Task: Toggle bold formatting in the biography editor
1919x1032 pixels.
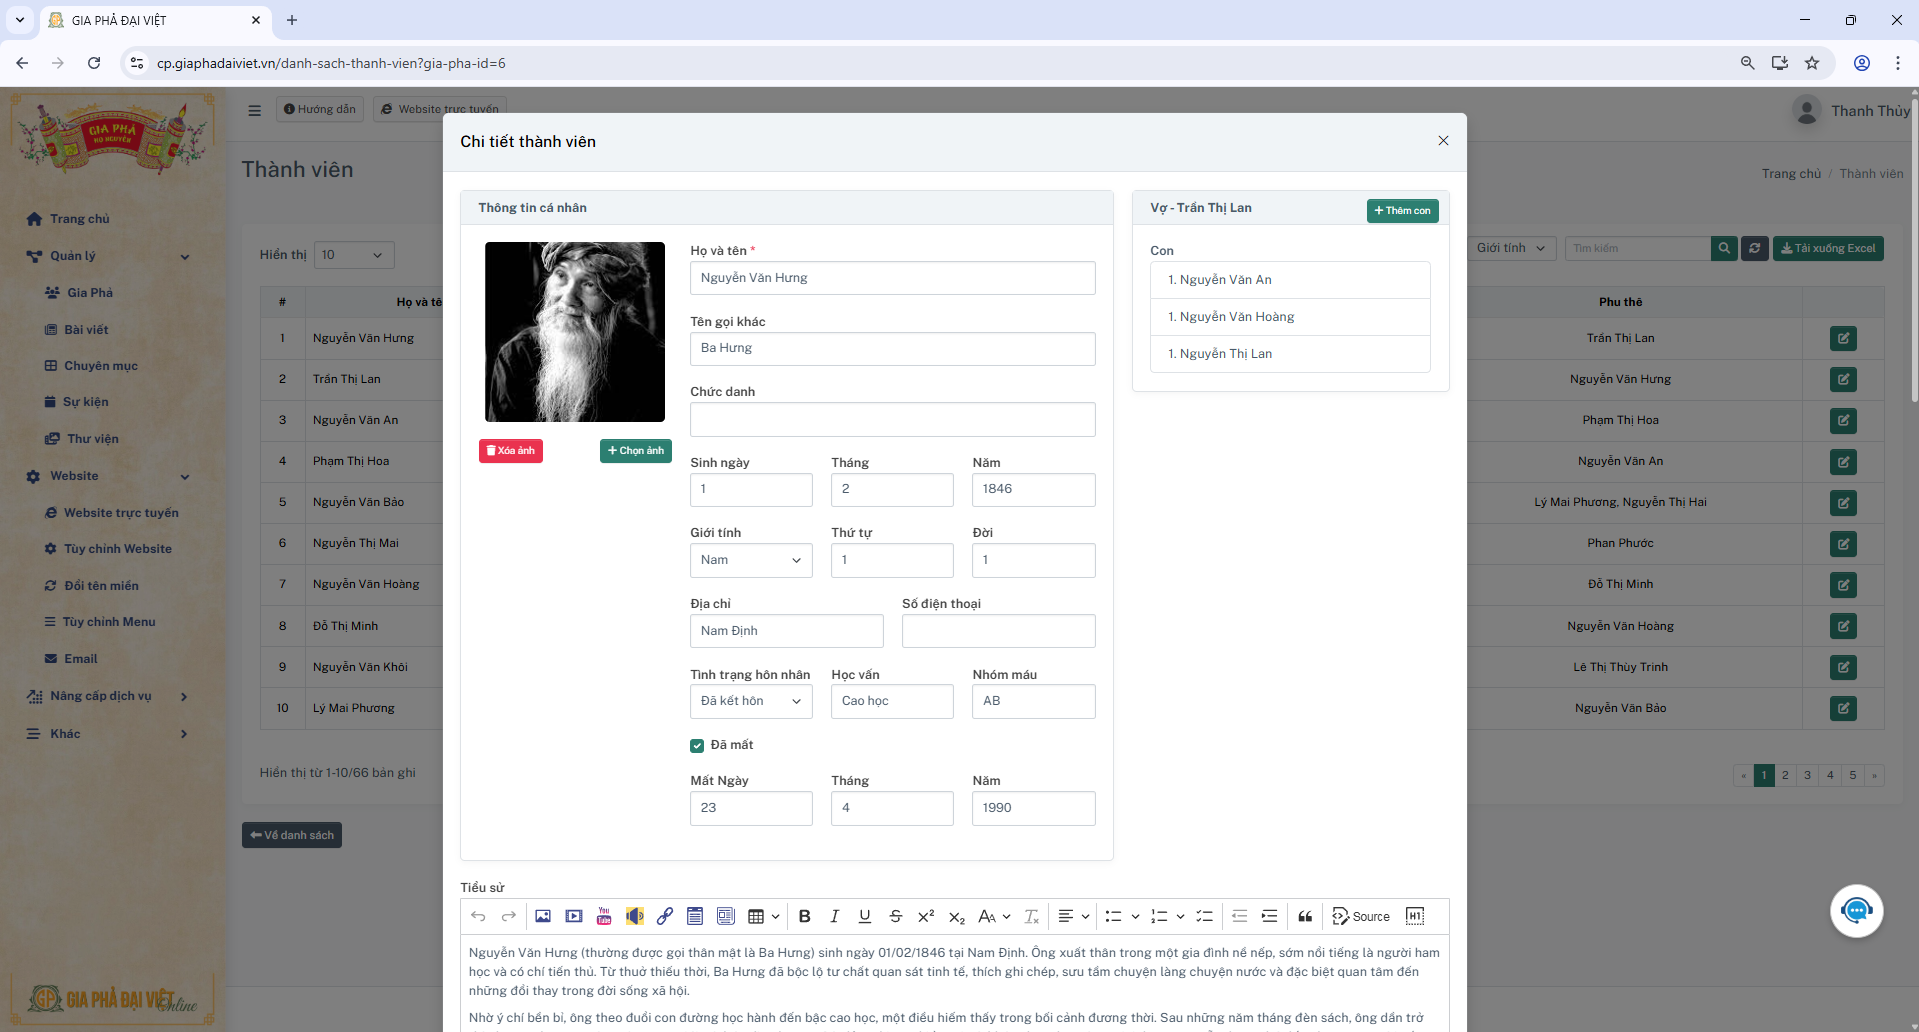Action: [804, 916]
